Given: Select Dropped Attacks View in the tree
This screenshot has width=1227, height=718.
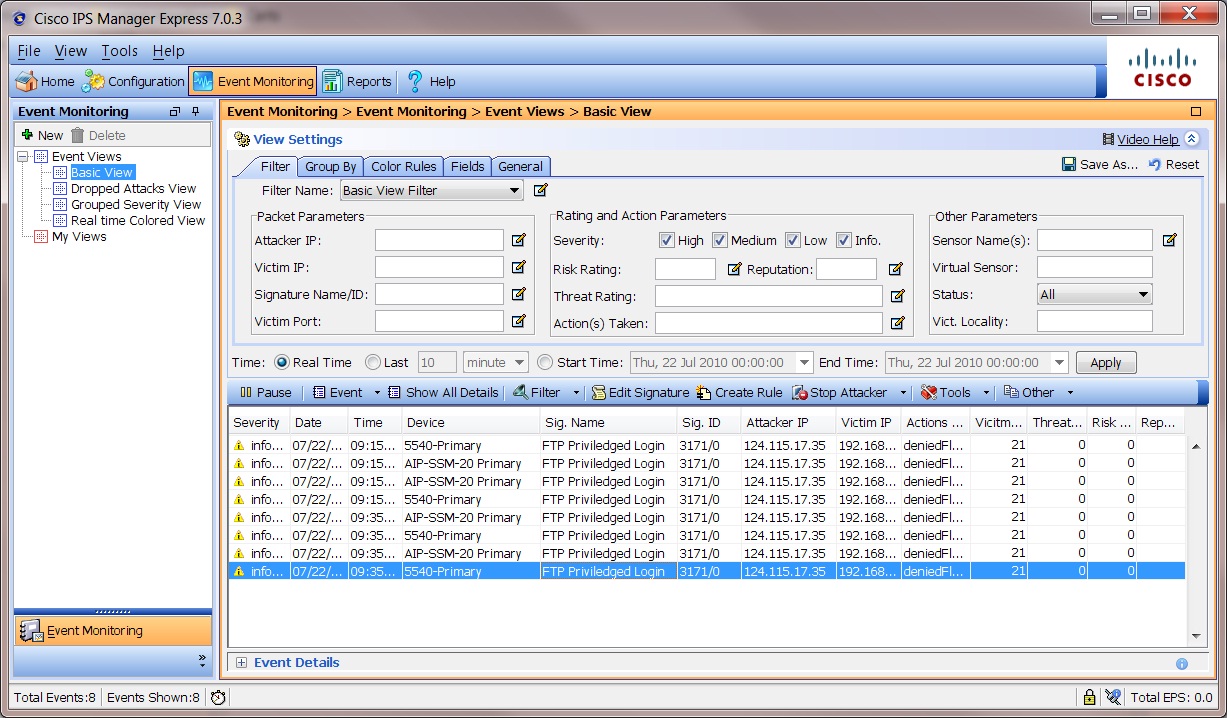Looking at the screenshot, I should 133,189.
